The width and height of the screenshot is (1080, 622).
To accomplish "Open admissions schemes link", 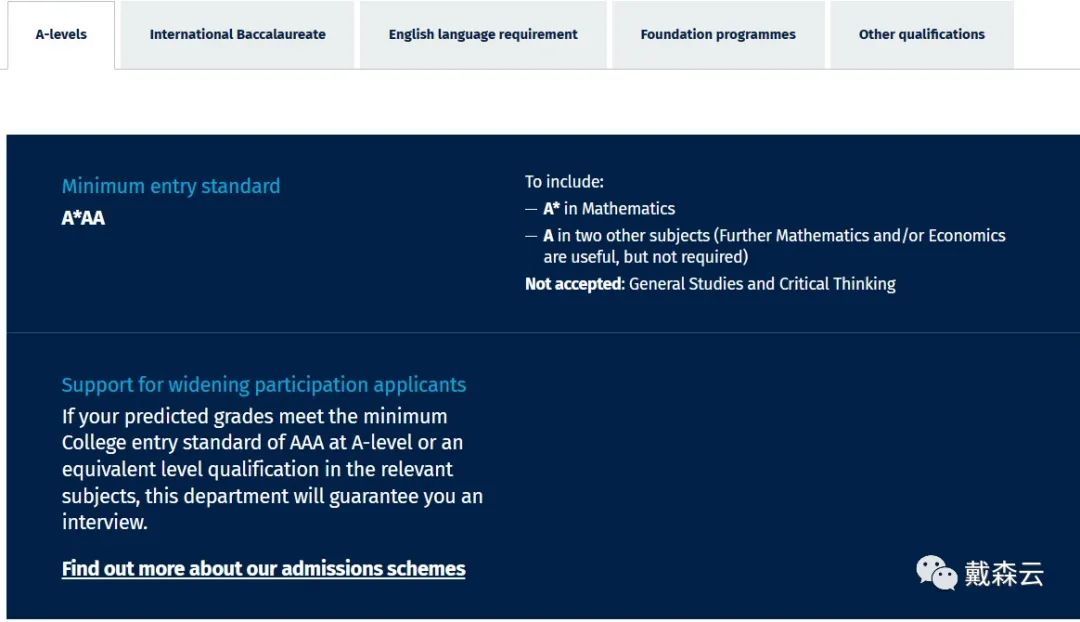I will tap(263, 568).
